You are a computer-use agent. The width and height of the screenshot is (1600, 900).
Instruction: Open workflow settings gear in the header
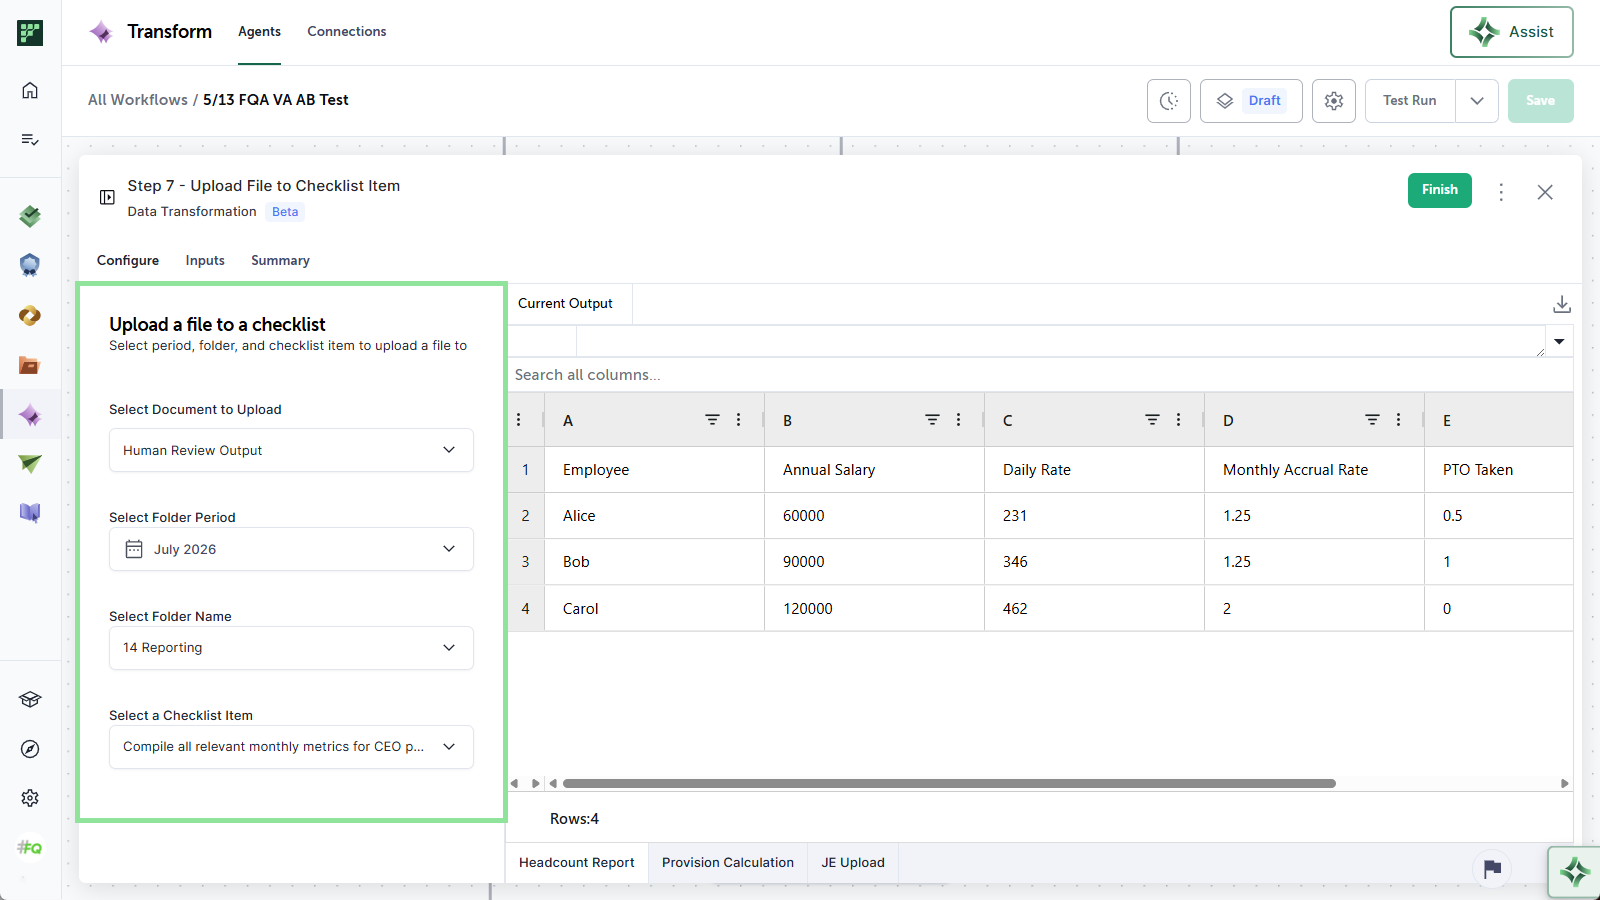(x=1334, y=101)
